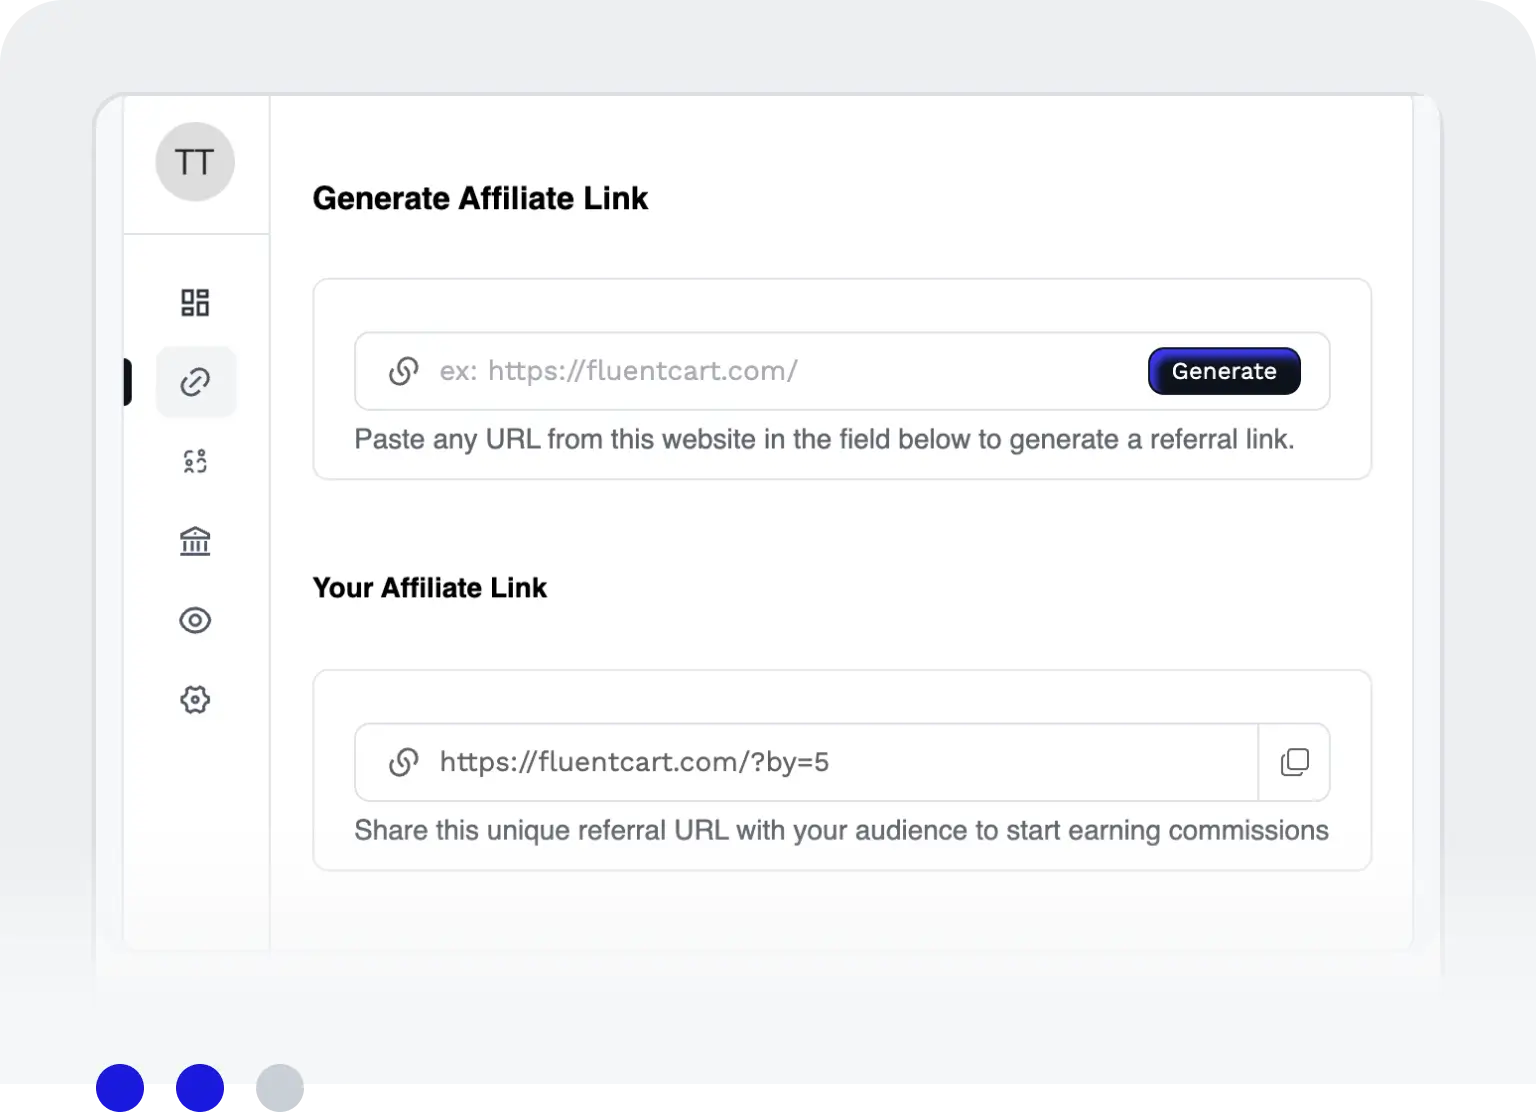
Task: Click the bank payouts icon
Action: (x=195, y=540)
